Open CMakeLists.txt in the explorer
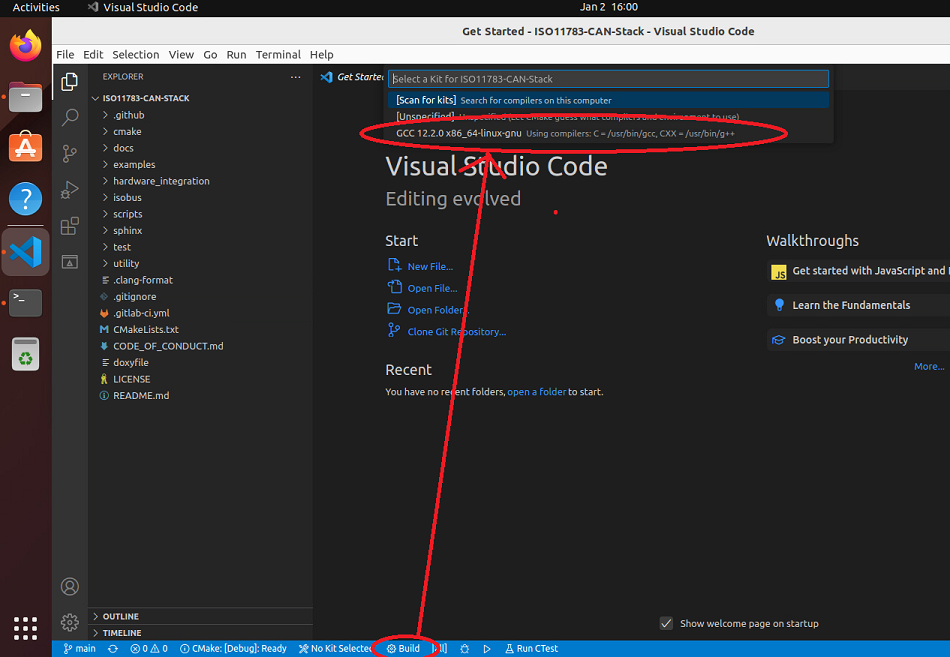Image resolution: width=950 pixels, height=657 pixels. tap(146, 330)
